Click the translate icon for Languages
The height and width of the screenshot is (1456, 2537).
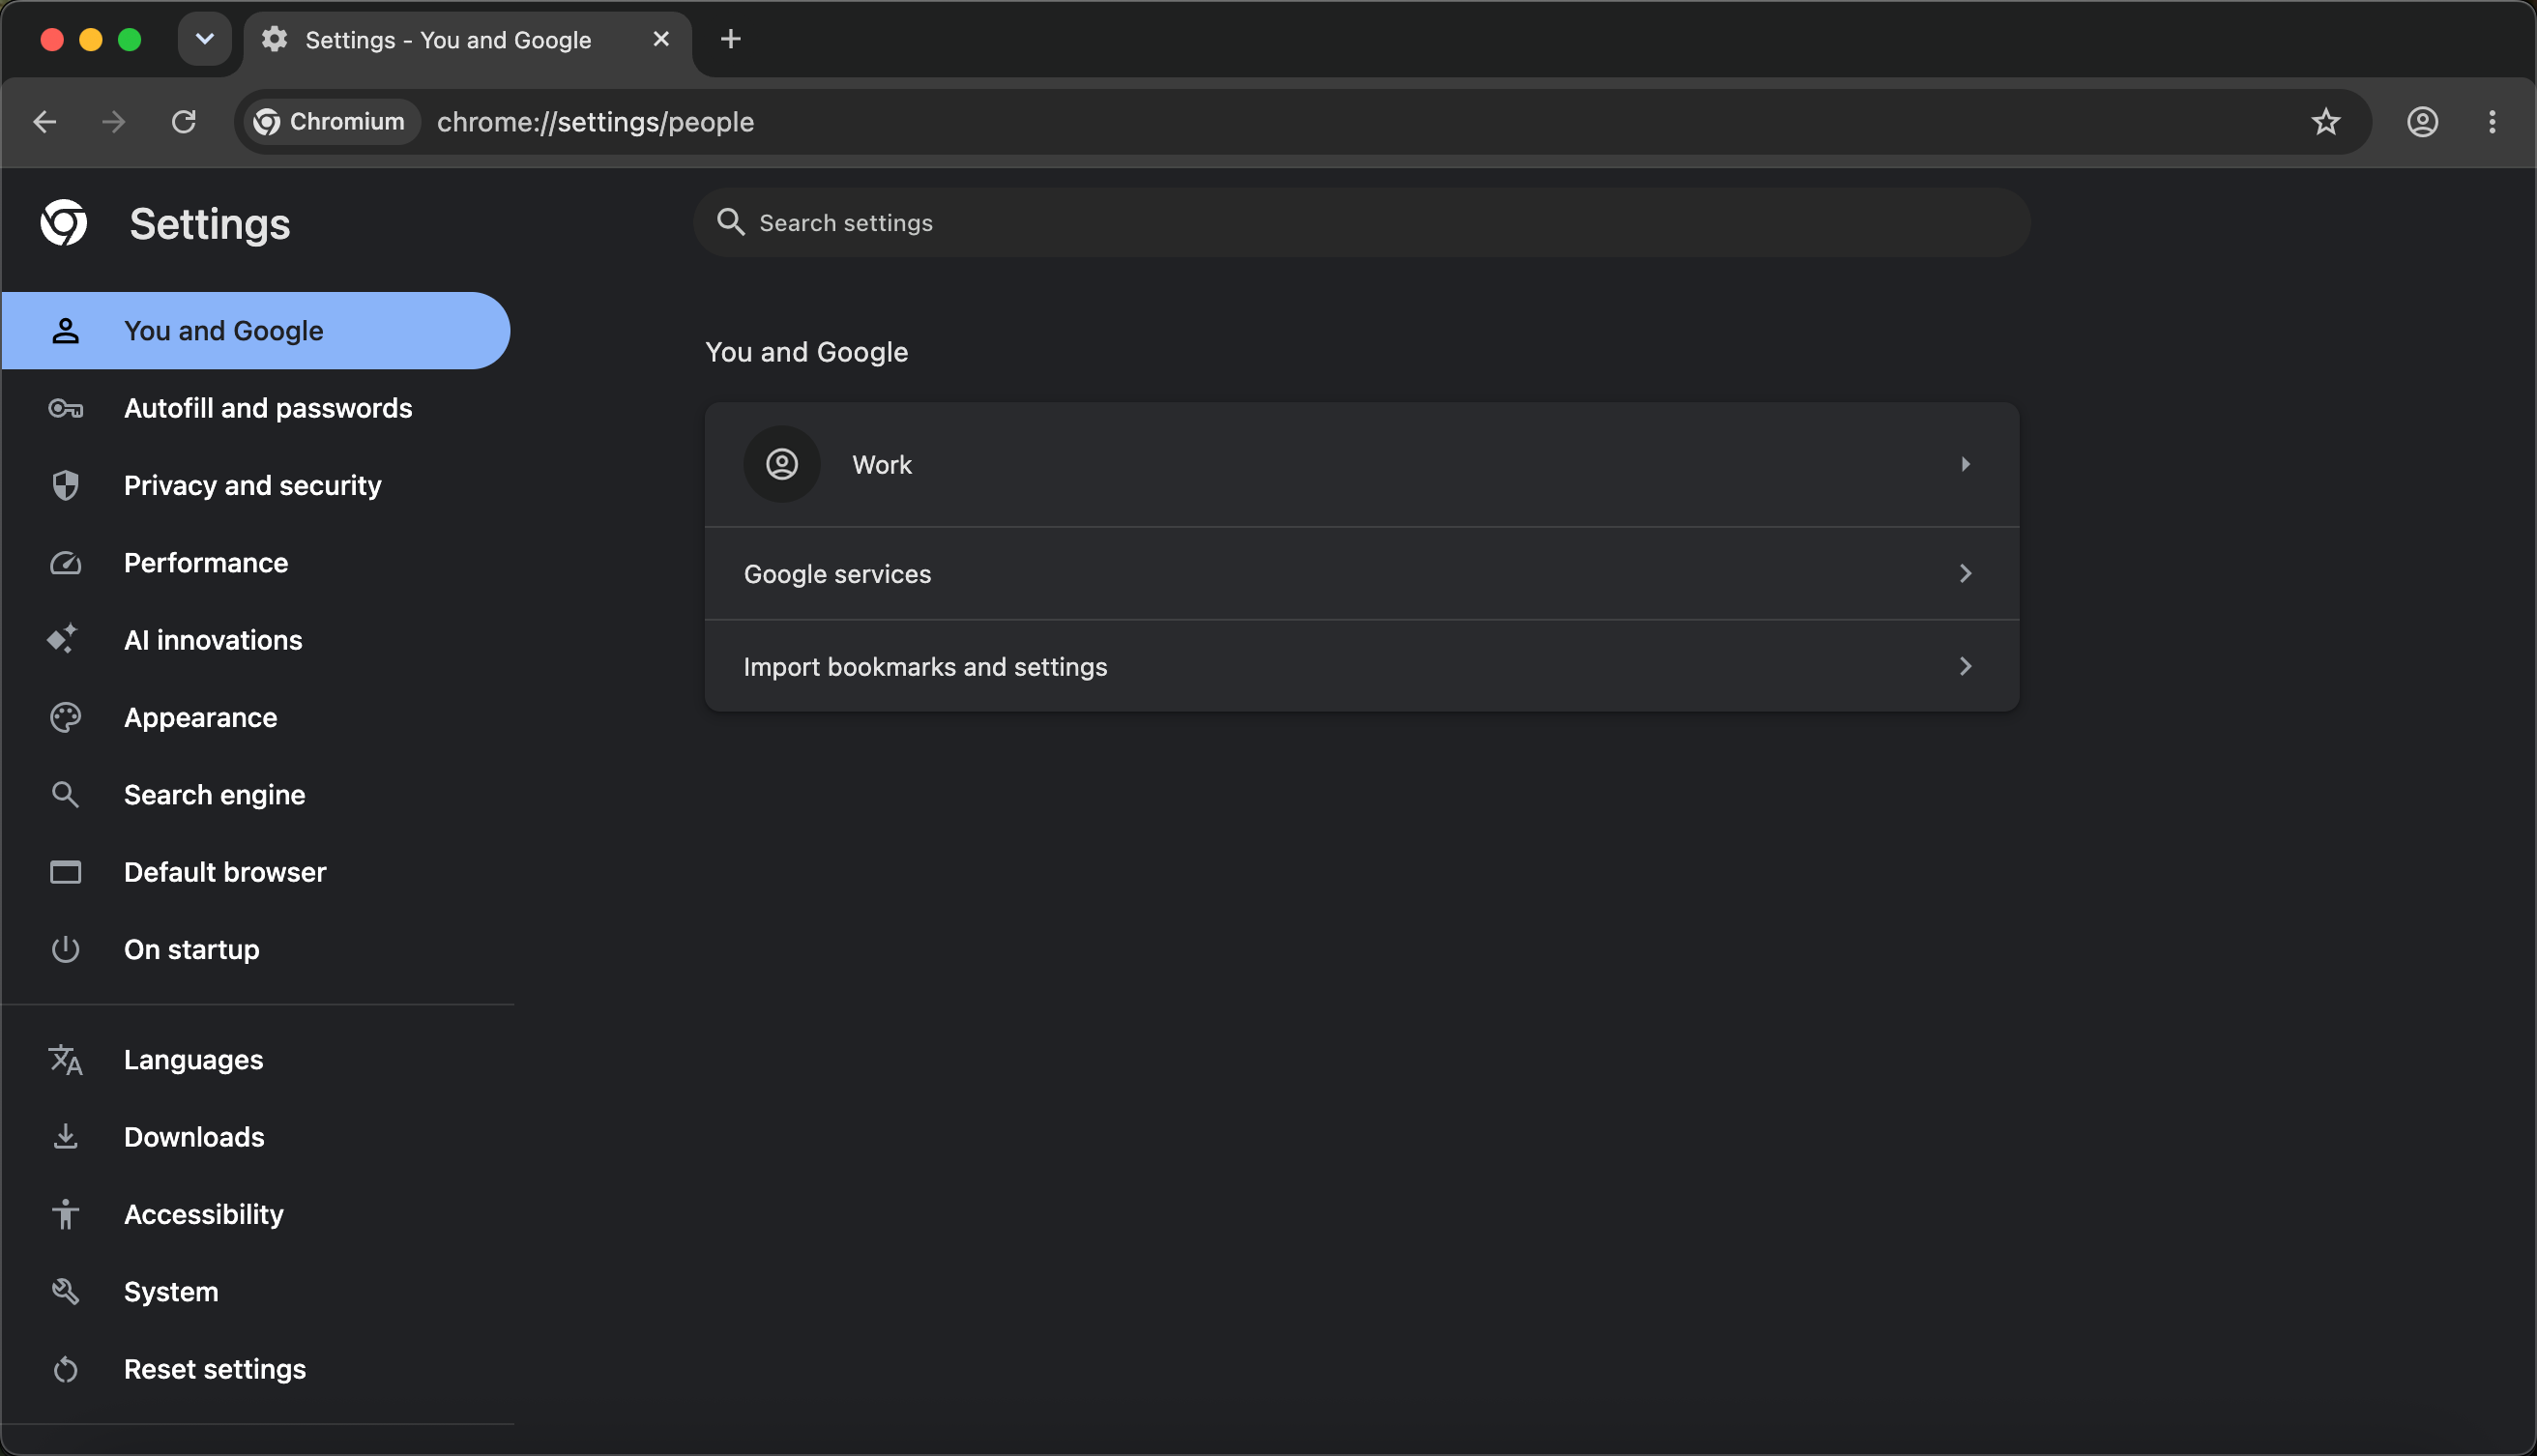65,1059
